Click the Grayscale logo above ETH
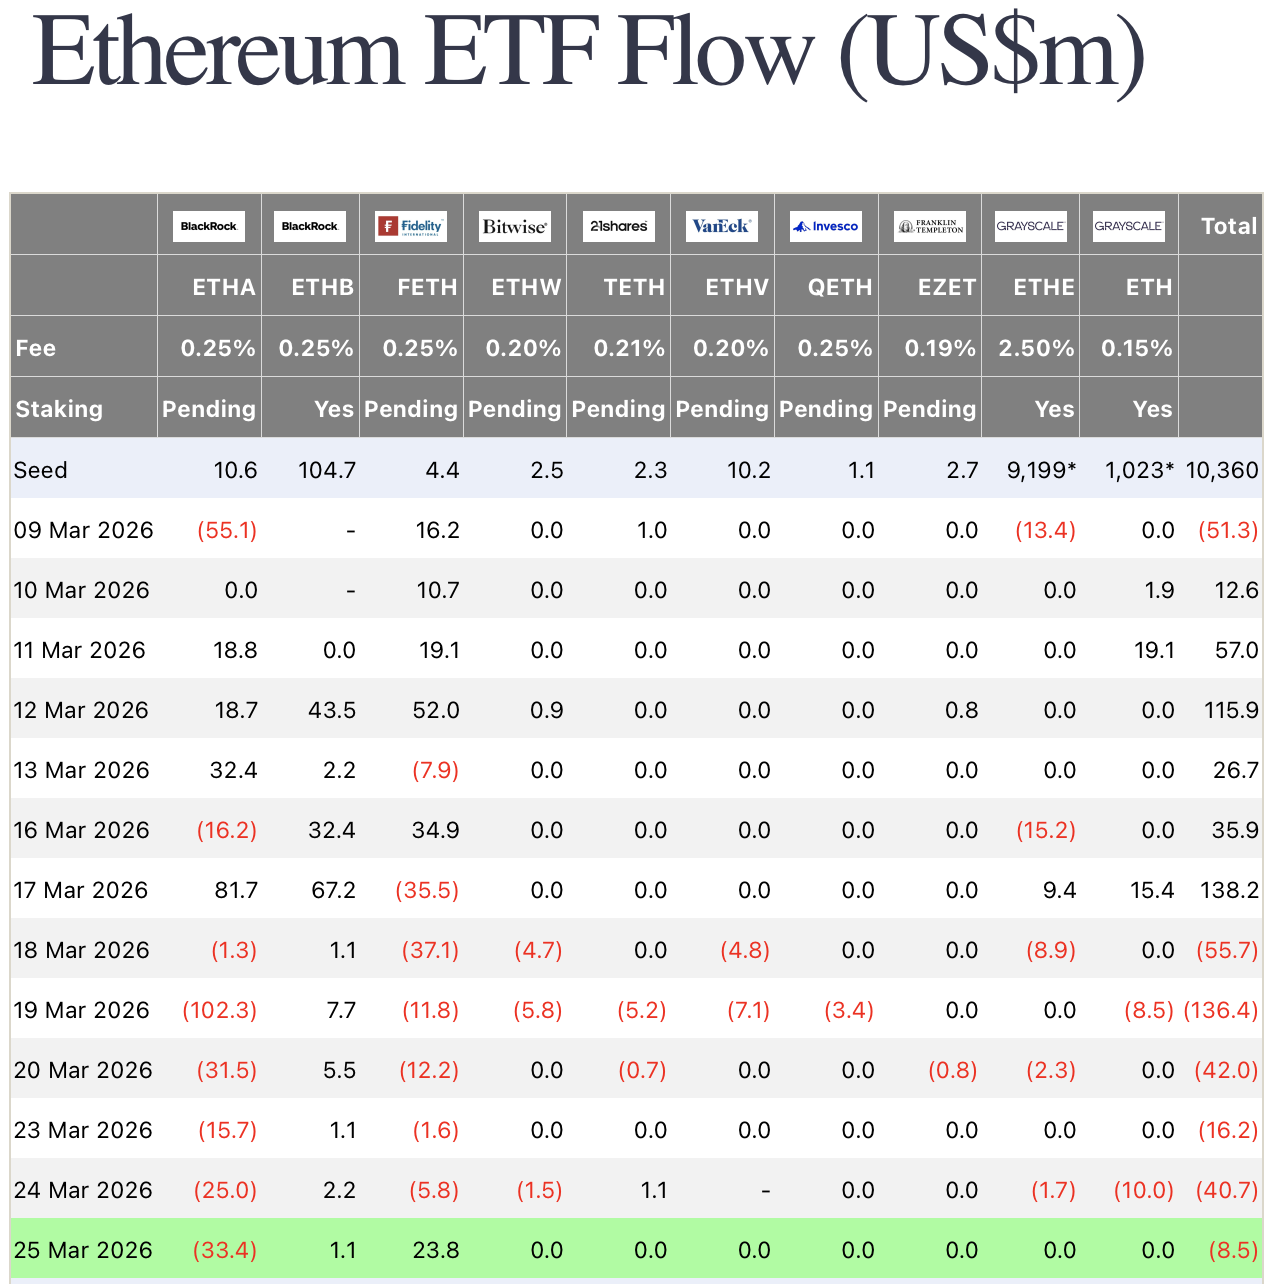This screenshot has width=1272, height=1284. (x=1128, y=226)
